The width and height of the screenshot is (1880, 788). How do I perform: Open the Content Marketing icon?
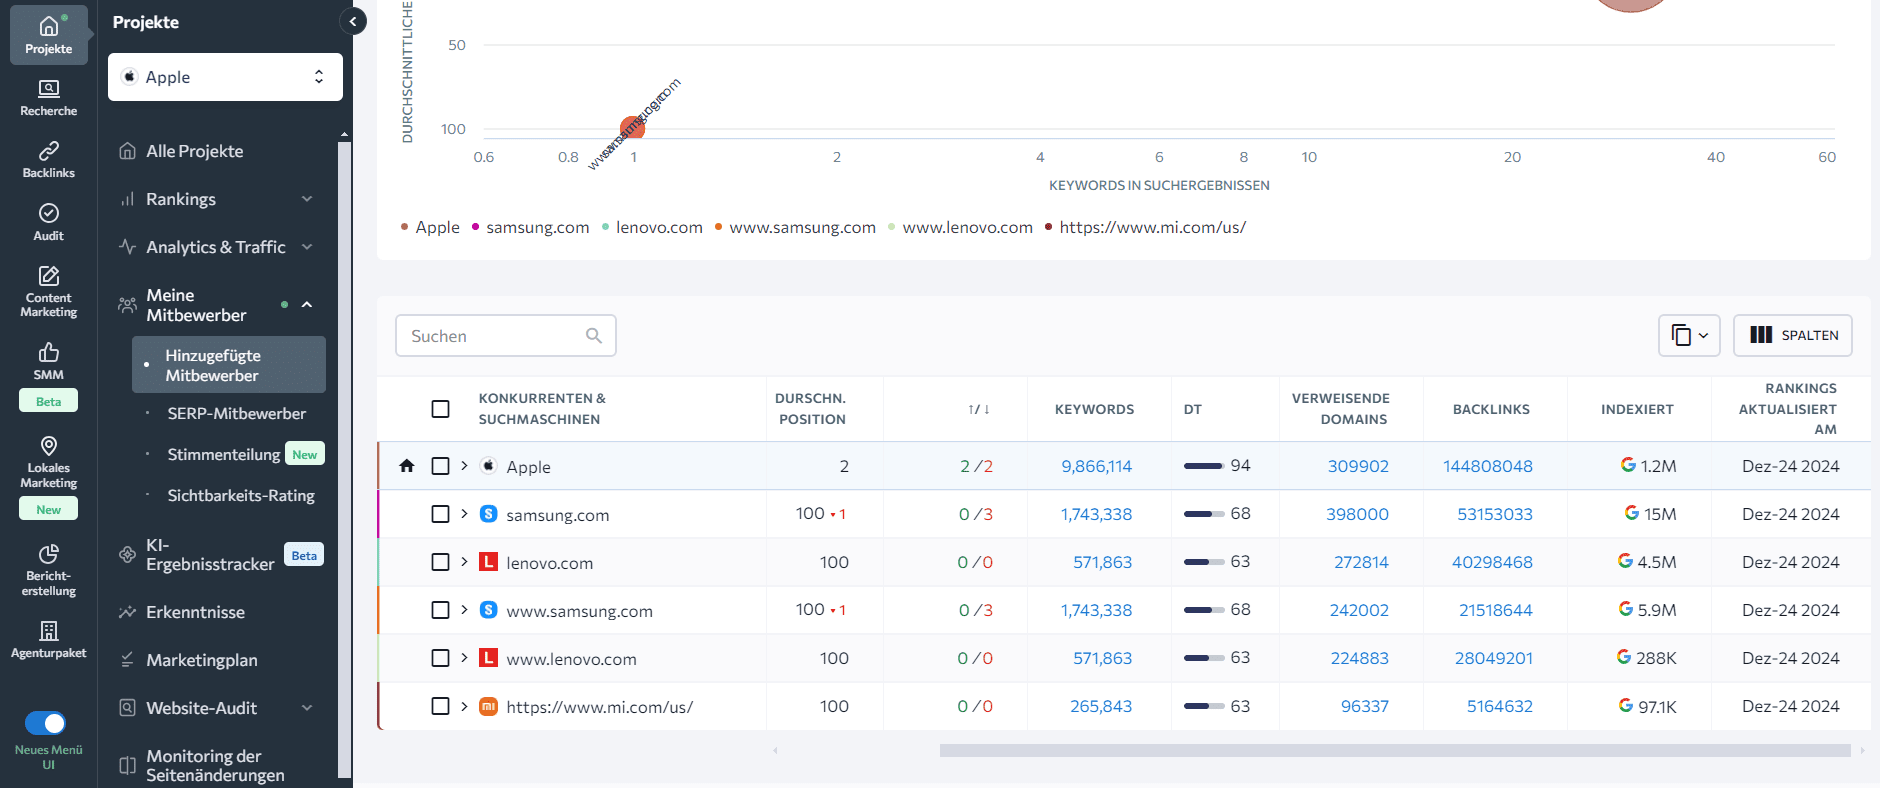[48, 275]
